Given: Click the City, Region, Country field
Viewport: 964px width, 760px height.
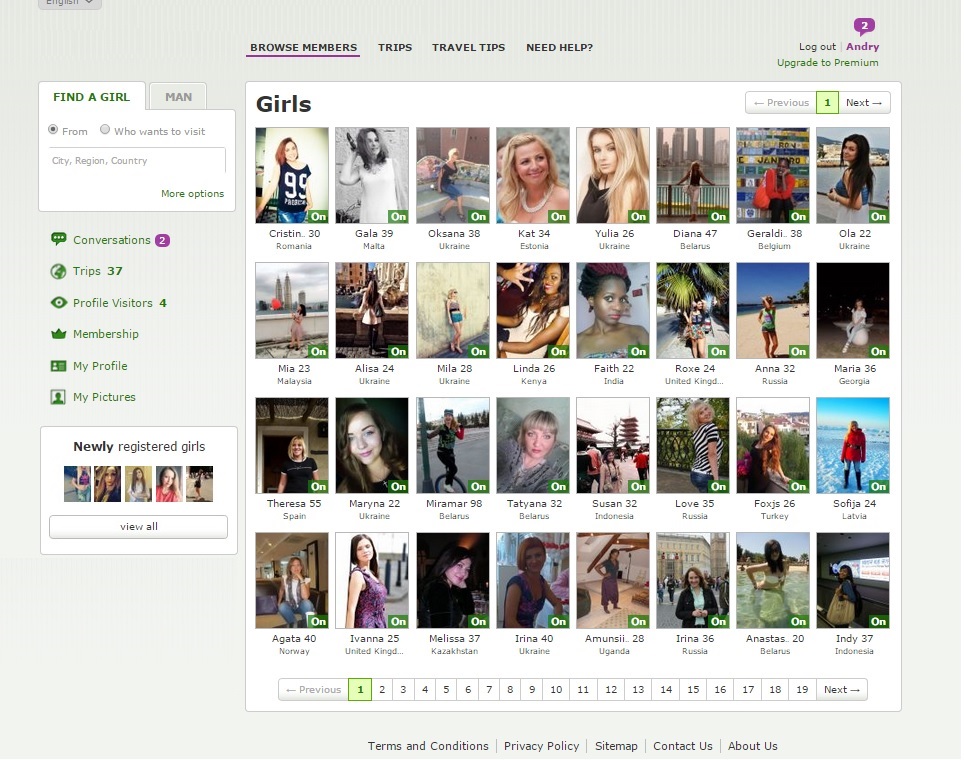Looking at the screenshot, I should tap(137, 160).
